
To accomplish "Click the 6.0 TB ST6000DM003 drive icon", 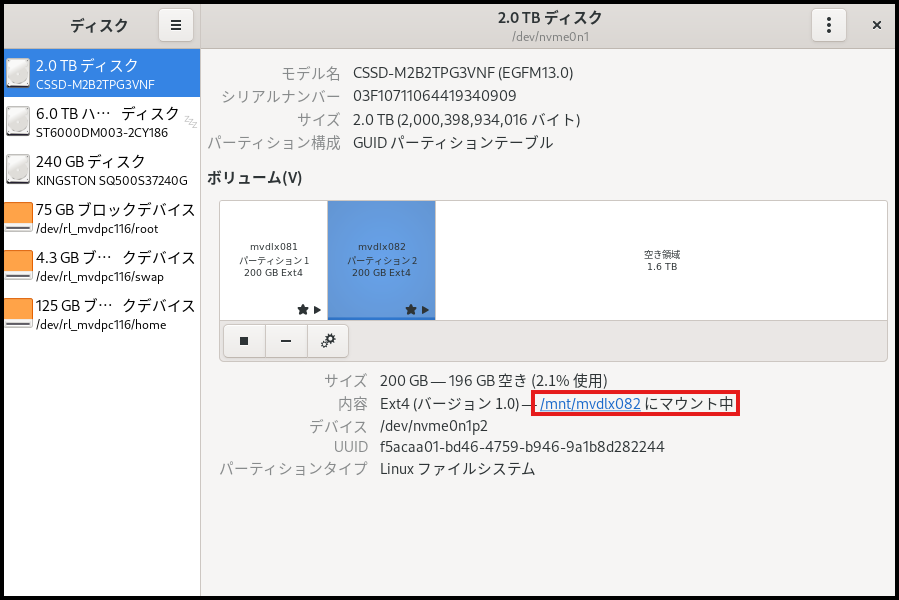I will coord(17,121).
